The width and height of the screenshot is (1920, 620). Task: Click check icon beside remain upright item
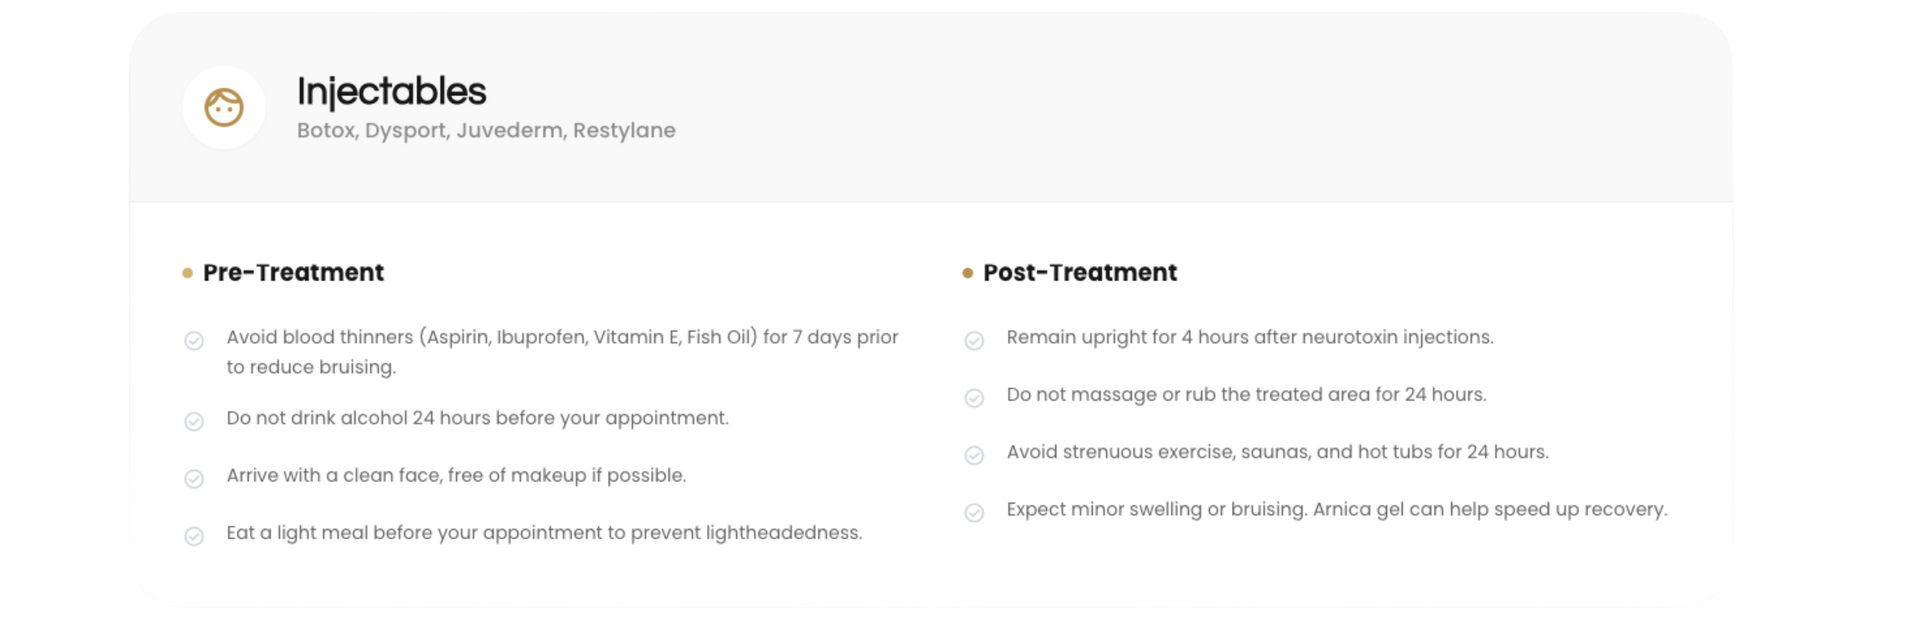click(x=974, y=341)
